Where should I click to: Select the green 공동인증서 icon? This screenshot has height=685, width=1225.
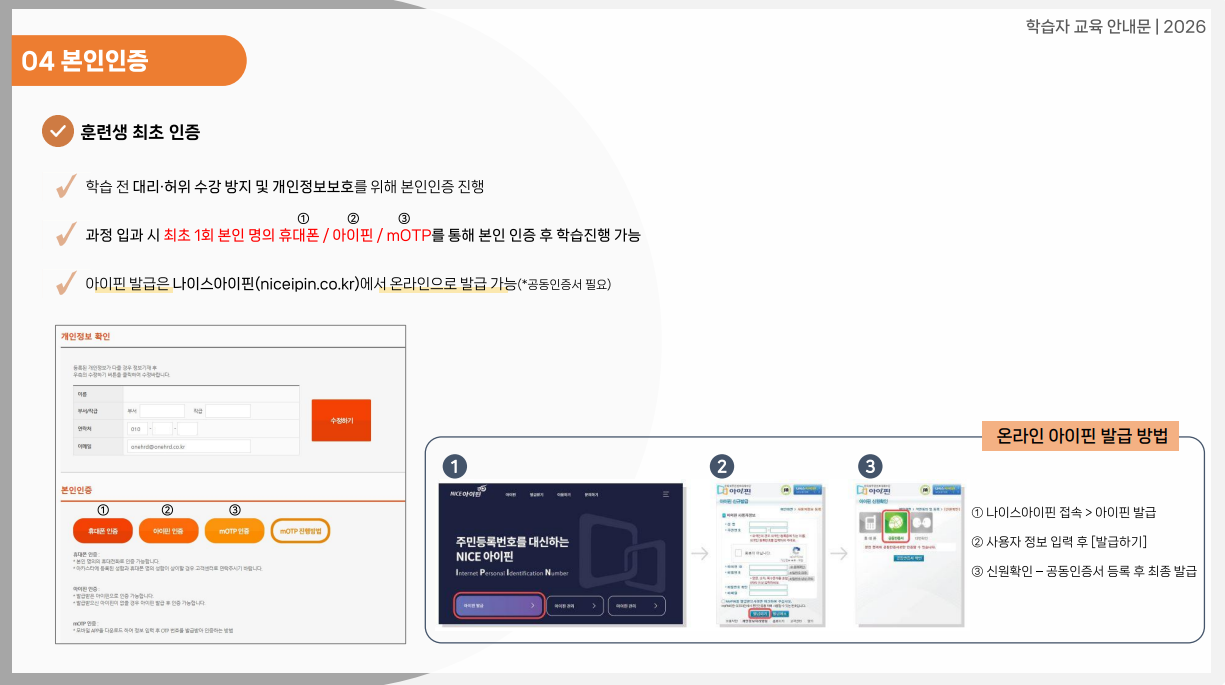pos(896,522)
